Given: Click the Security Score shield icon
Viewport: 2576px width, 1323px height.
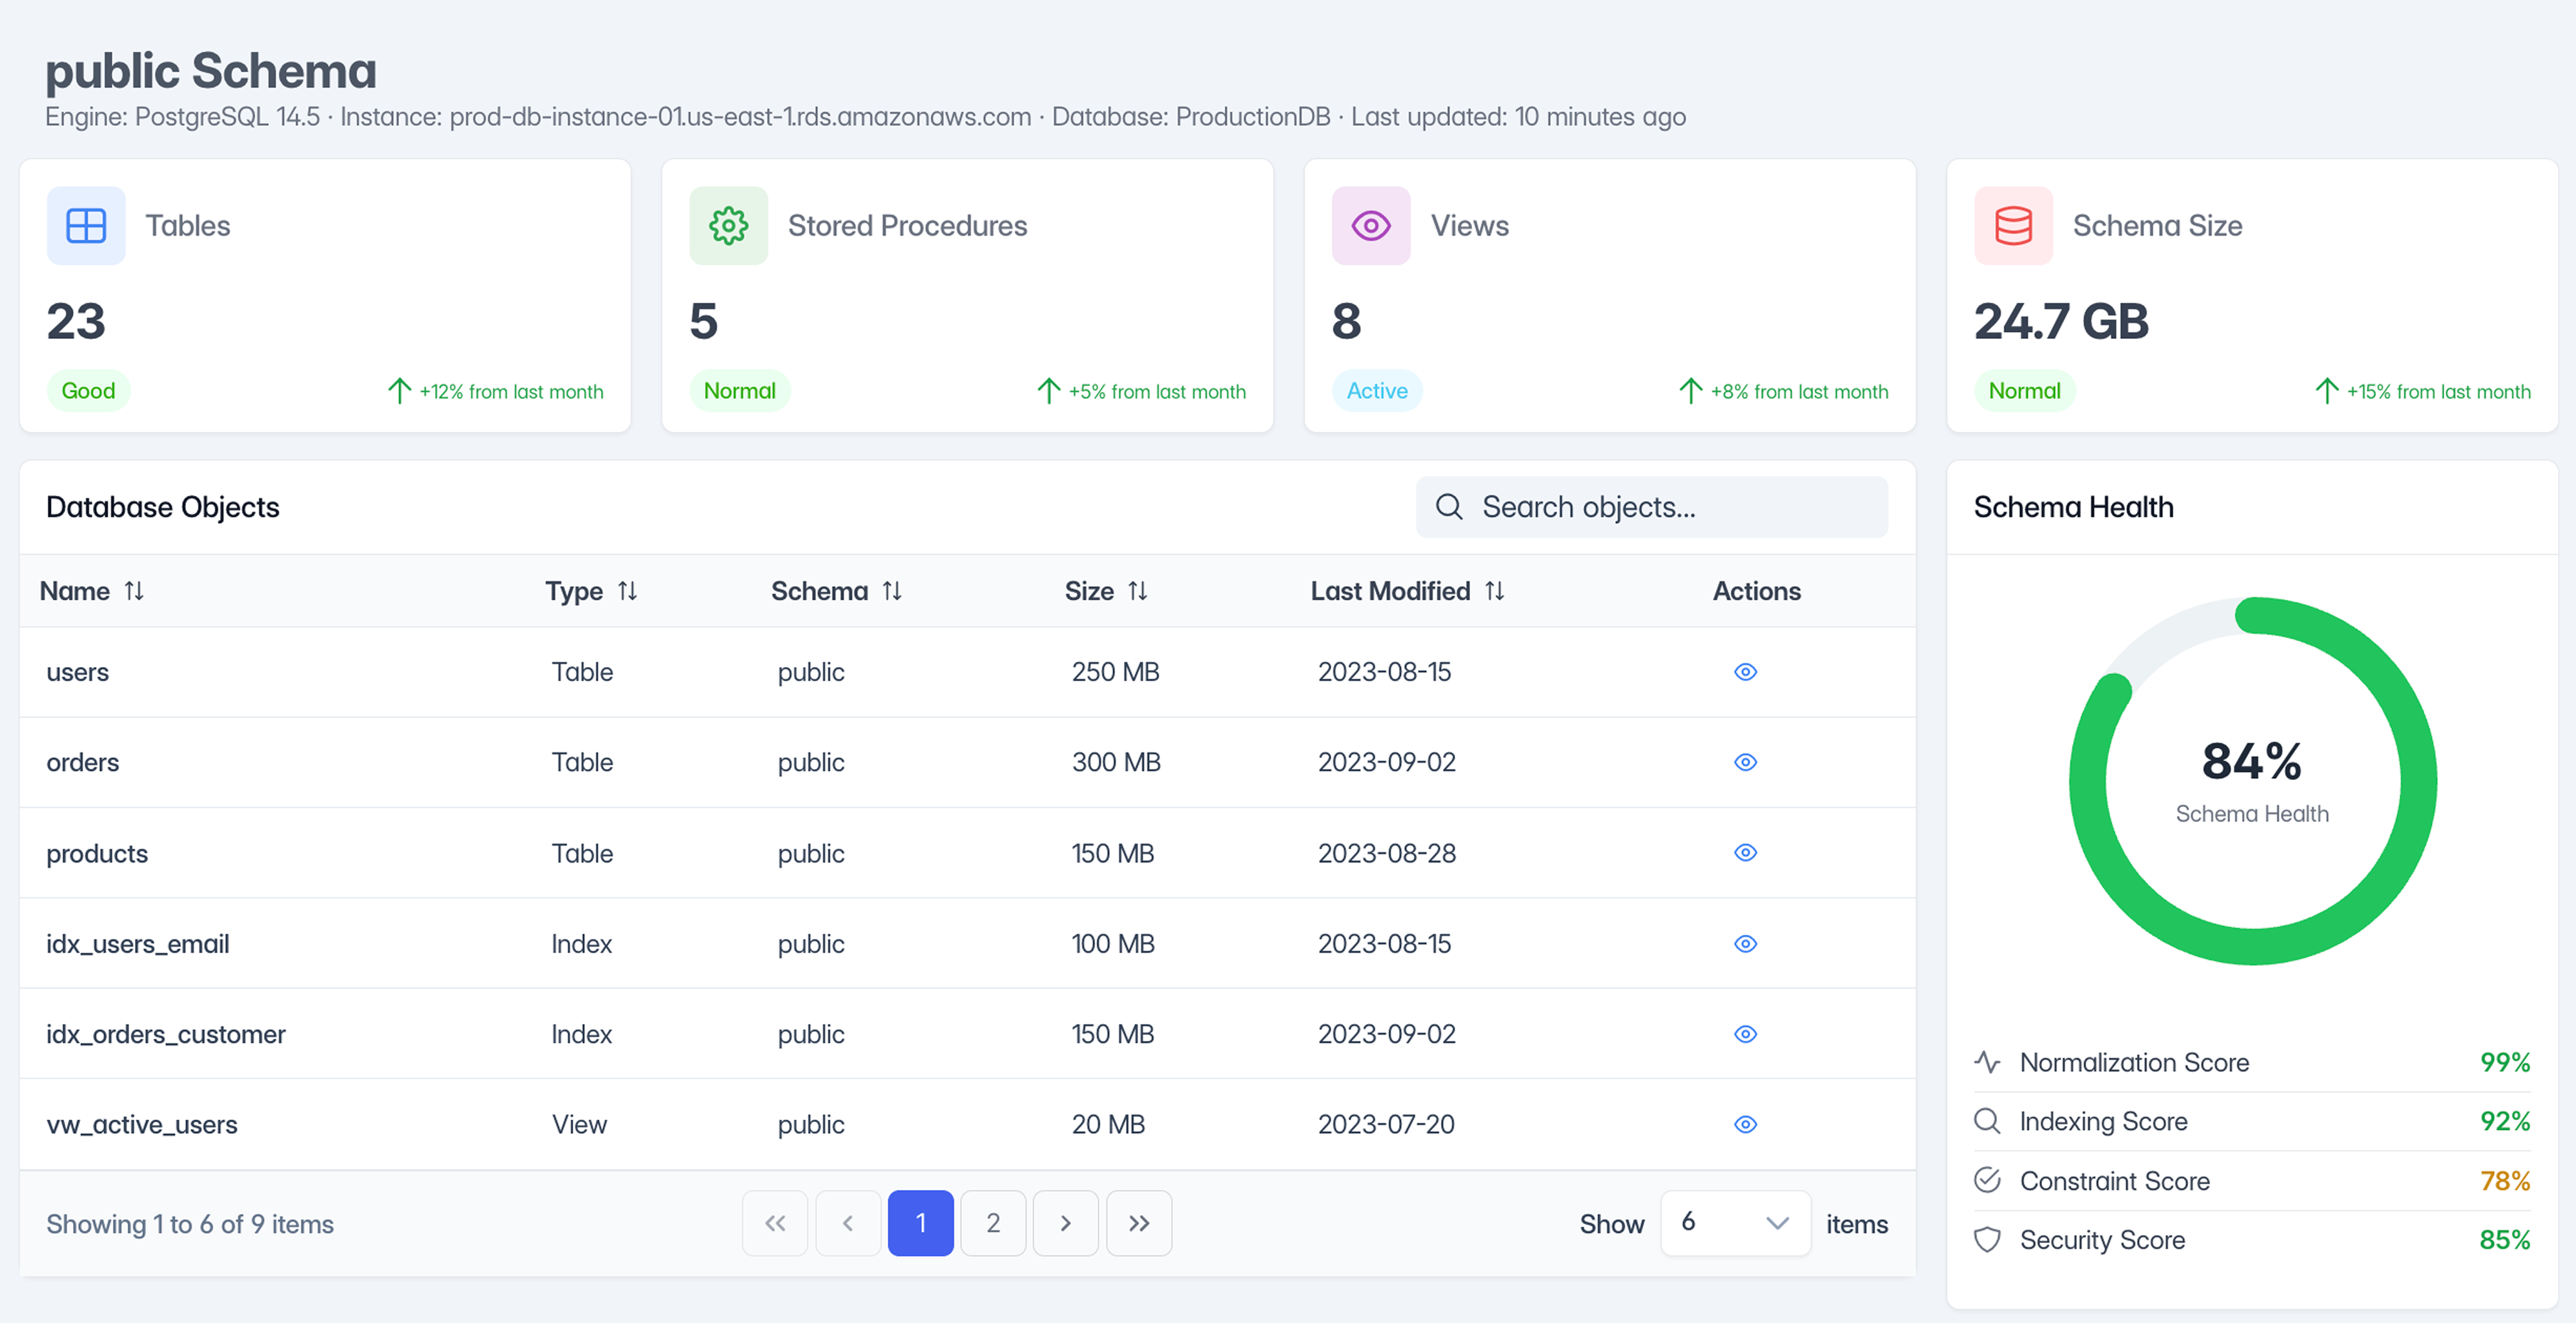Looking at the screenshot, I should coord(1987,1240).
